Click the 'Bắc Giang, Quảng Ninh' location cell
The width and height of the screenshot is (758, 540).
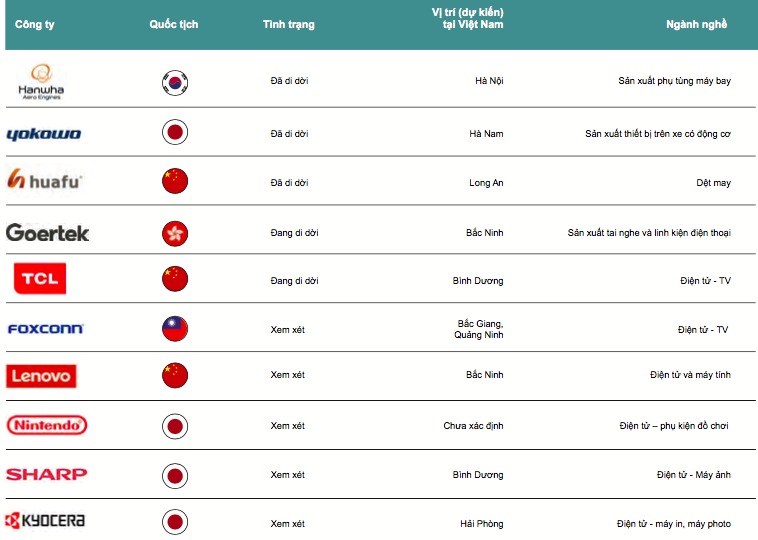pos(479,329)
